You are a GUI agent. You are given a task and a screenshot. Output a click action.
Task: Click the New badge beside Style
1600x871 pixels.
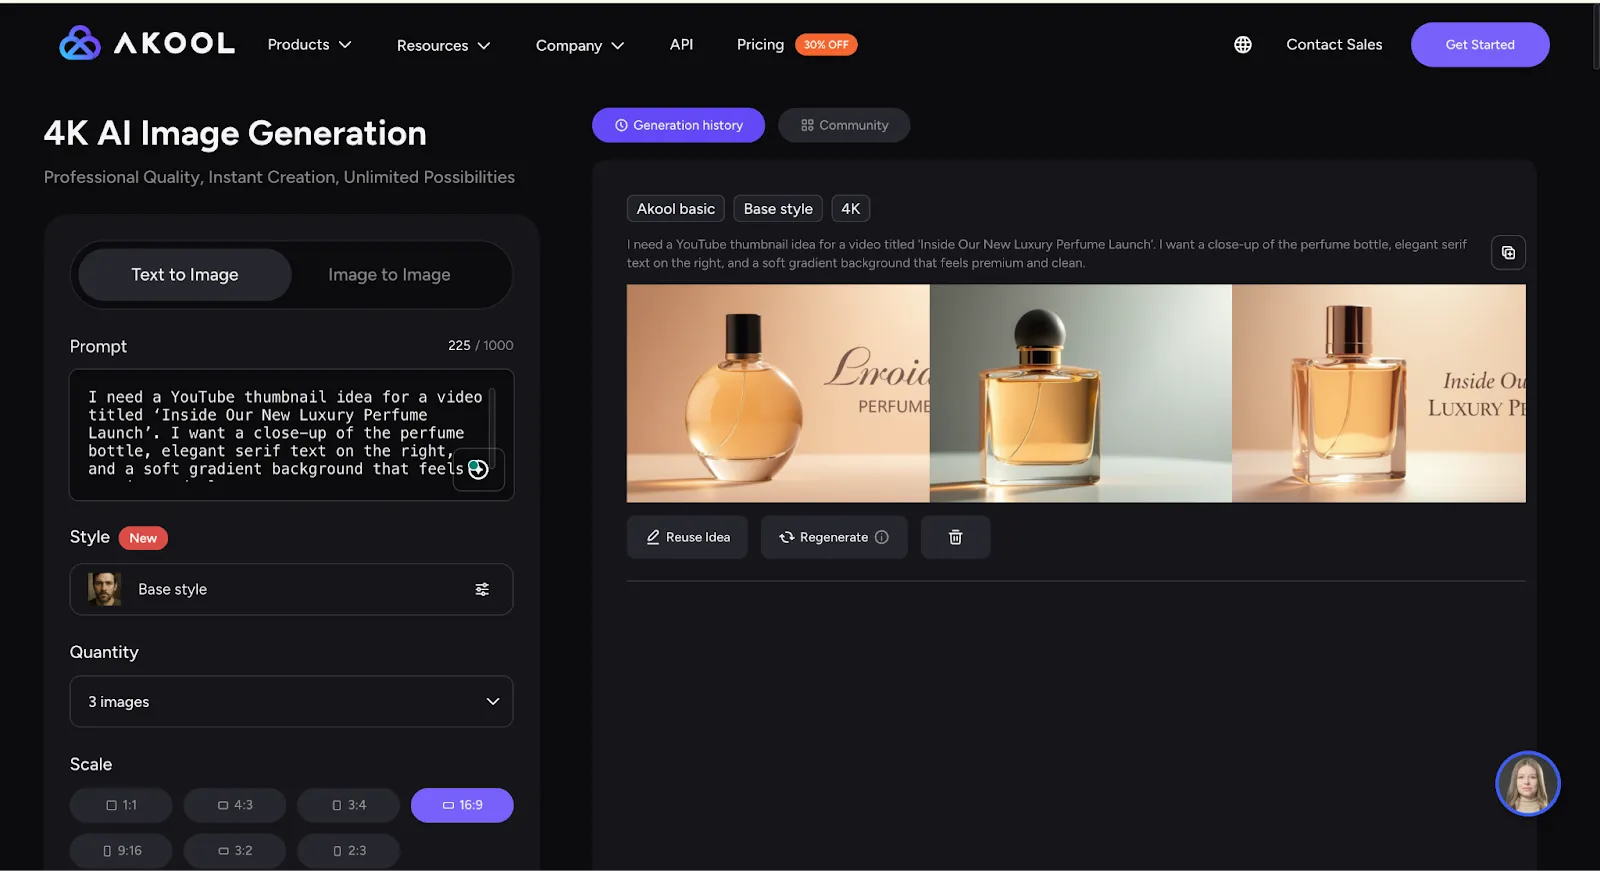click(143, 538)
